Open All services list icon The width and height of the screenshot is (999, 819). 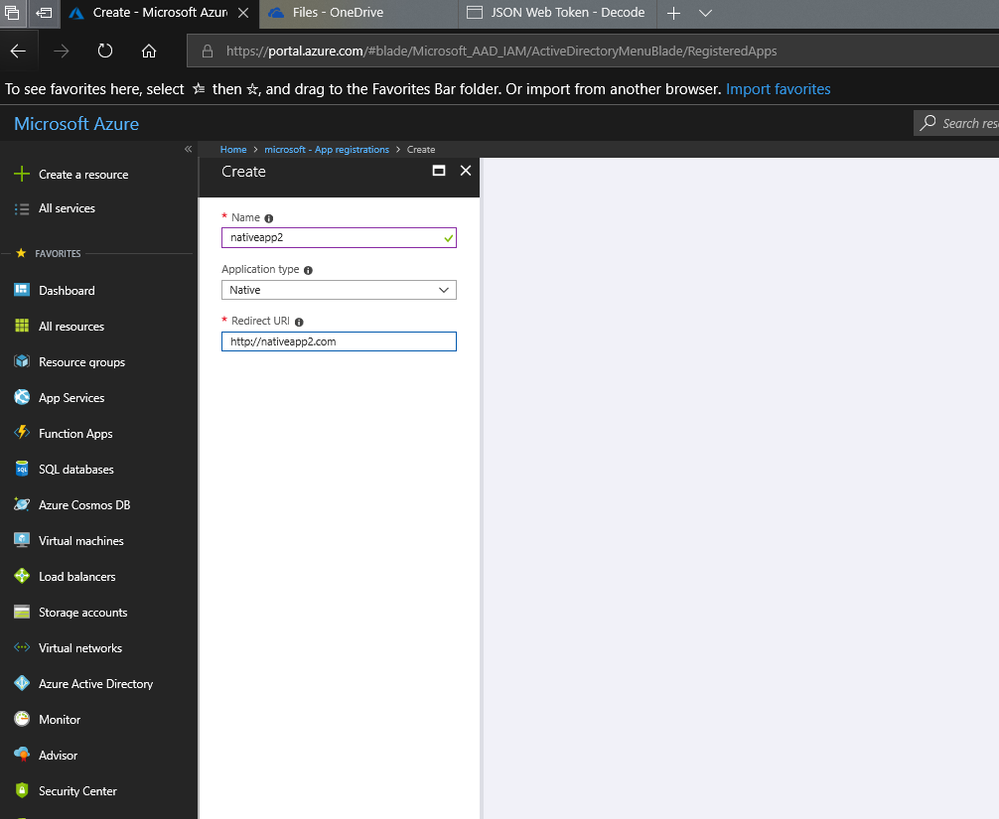click(22, 208)
